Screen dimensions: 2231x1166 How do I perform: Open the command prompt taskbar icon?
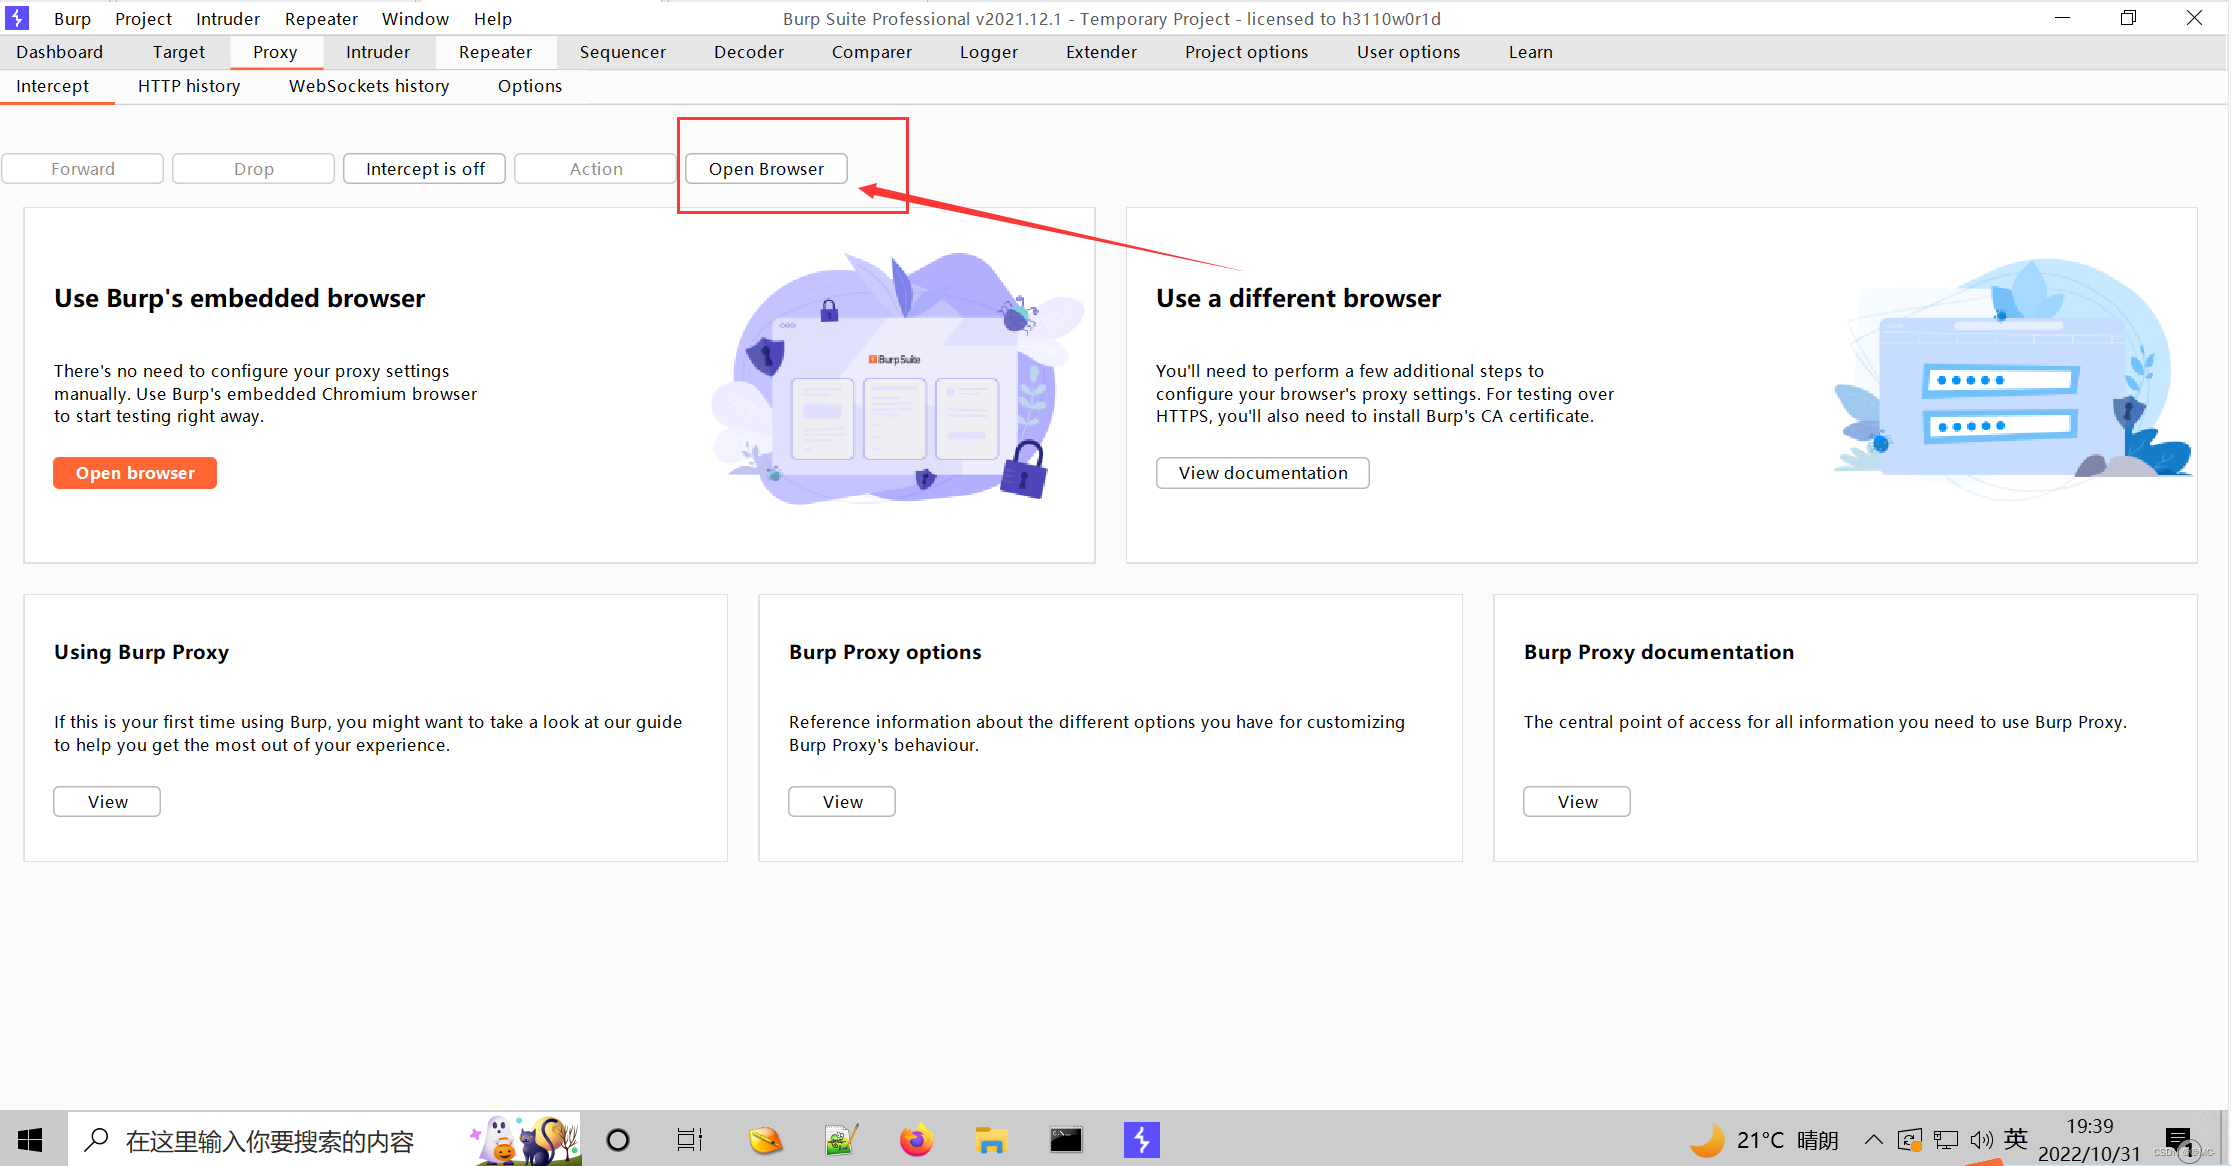(x=1066, y=1140)
